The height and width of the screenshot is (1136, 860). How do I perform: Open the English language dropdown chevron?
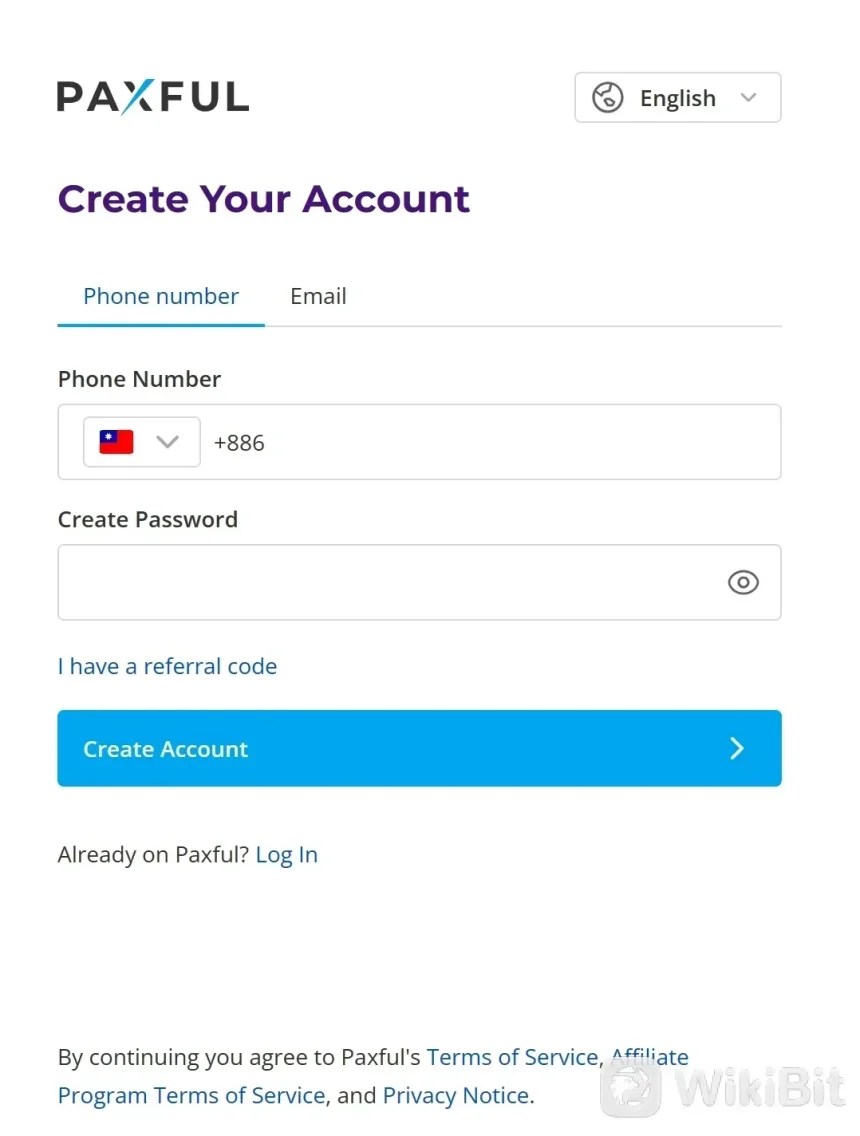(748, 98)
